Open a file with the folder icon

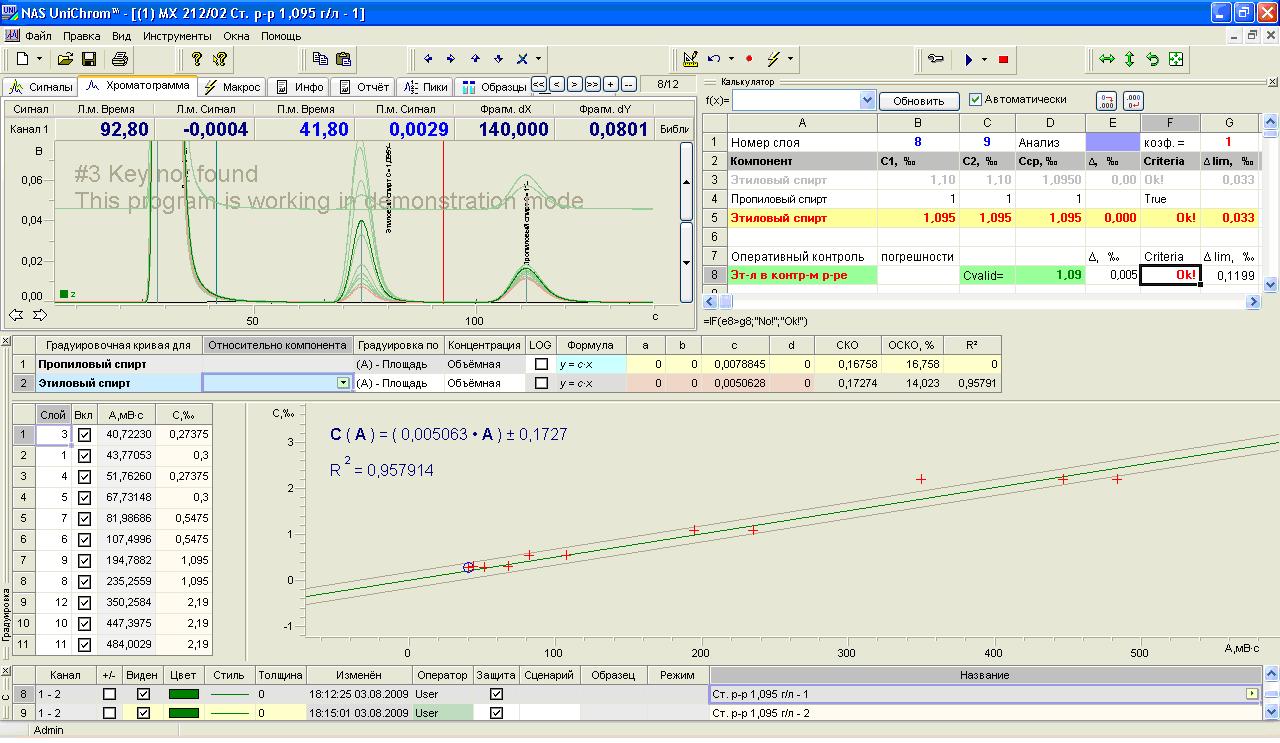click(x=66, y=59)
